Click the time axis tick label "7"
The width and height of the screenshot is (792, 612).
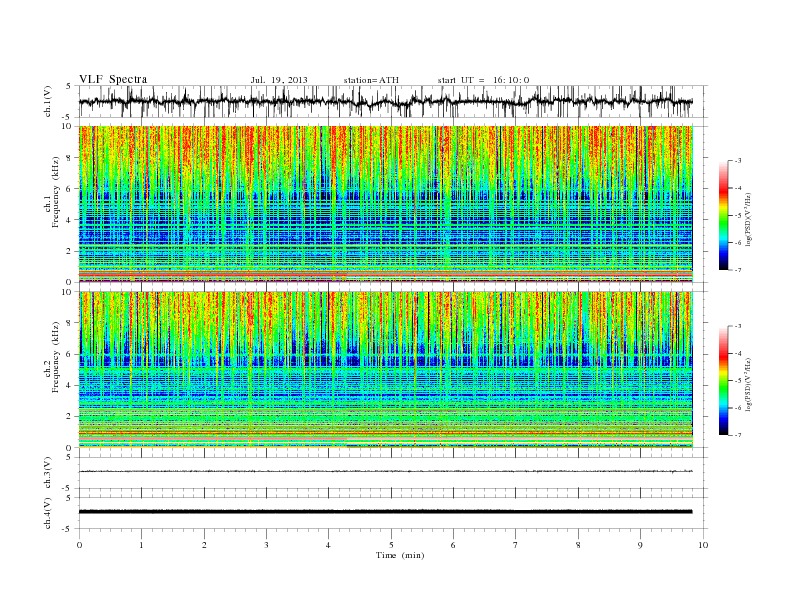[516, 545]
